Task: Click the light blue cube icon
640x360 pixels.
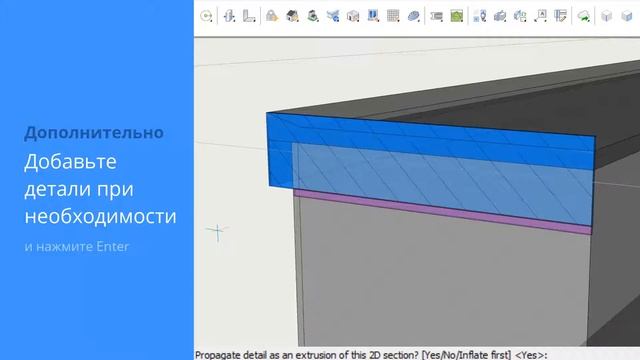Action: tap(627, 16)
